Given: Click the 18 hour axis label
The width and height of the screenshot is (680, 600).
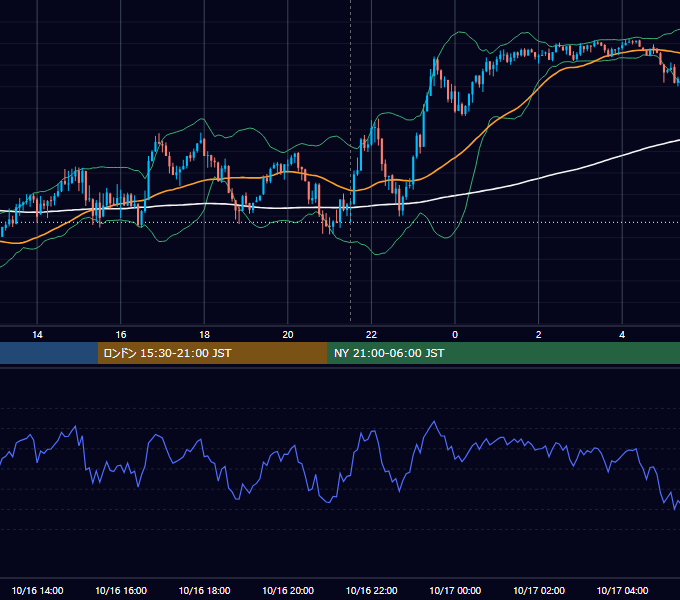Looking at the screenshot, I should point(204,335).
